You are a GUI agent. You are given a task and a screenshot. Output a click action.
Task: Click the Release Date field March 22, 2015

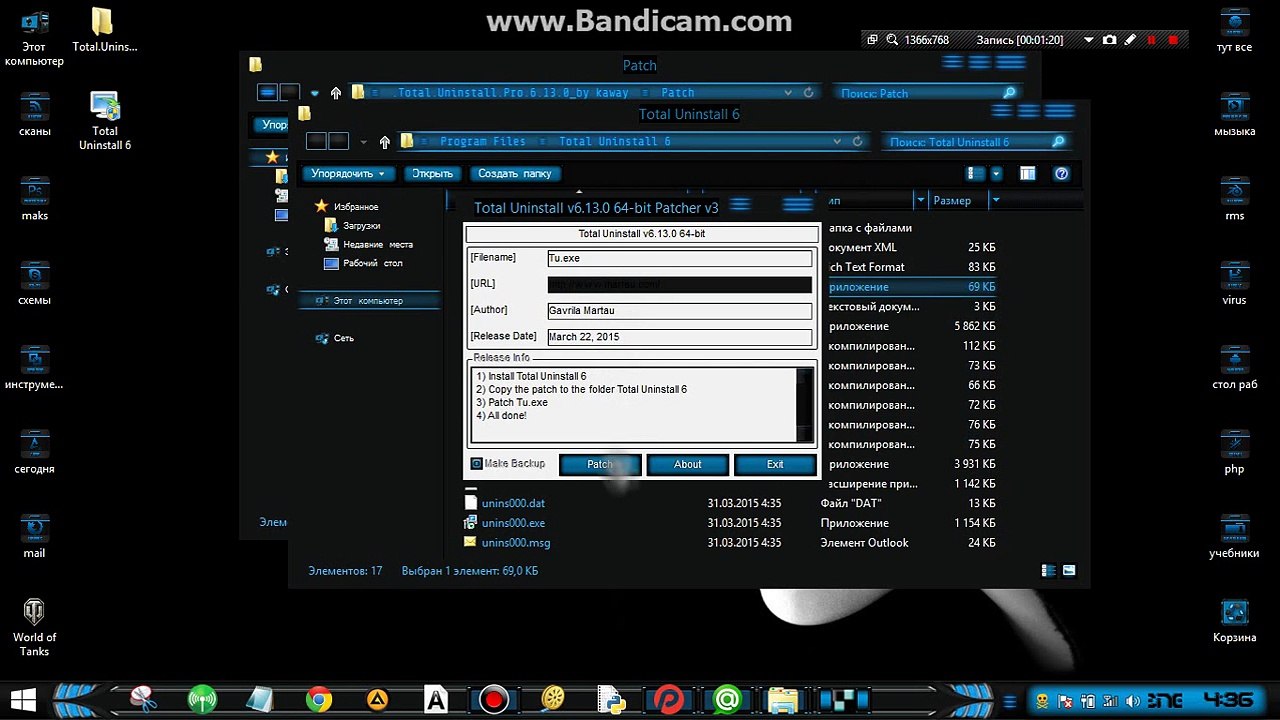coord(679,337)
